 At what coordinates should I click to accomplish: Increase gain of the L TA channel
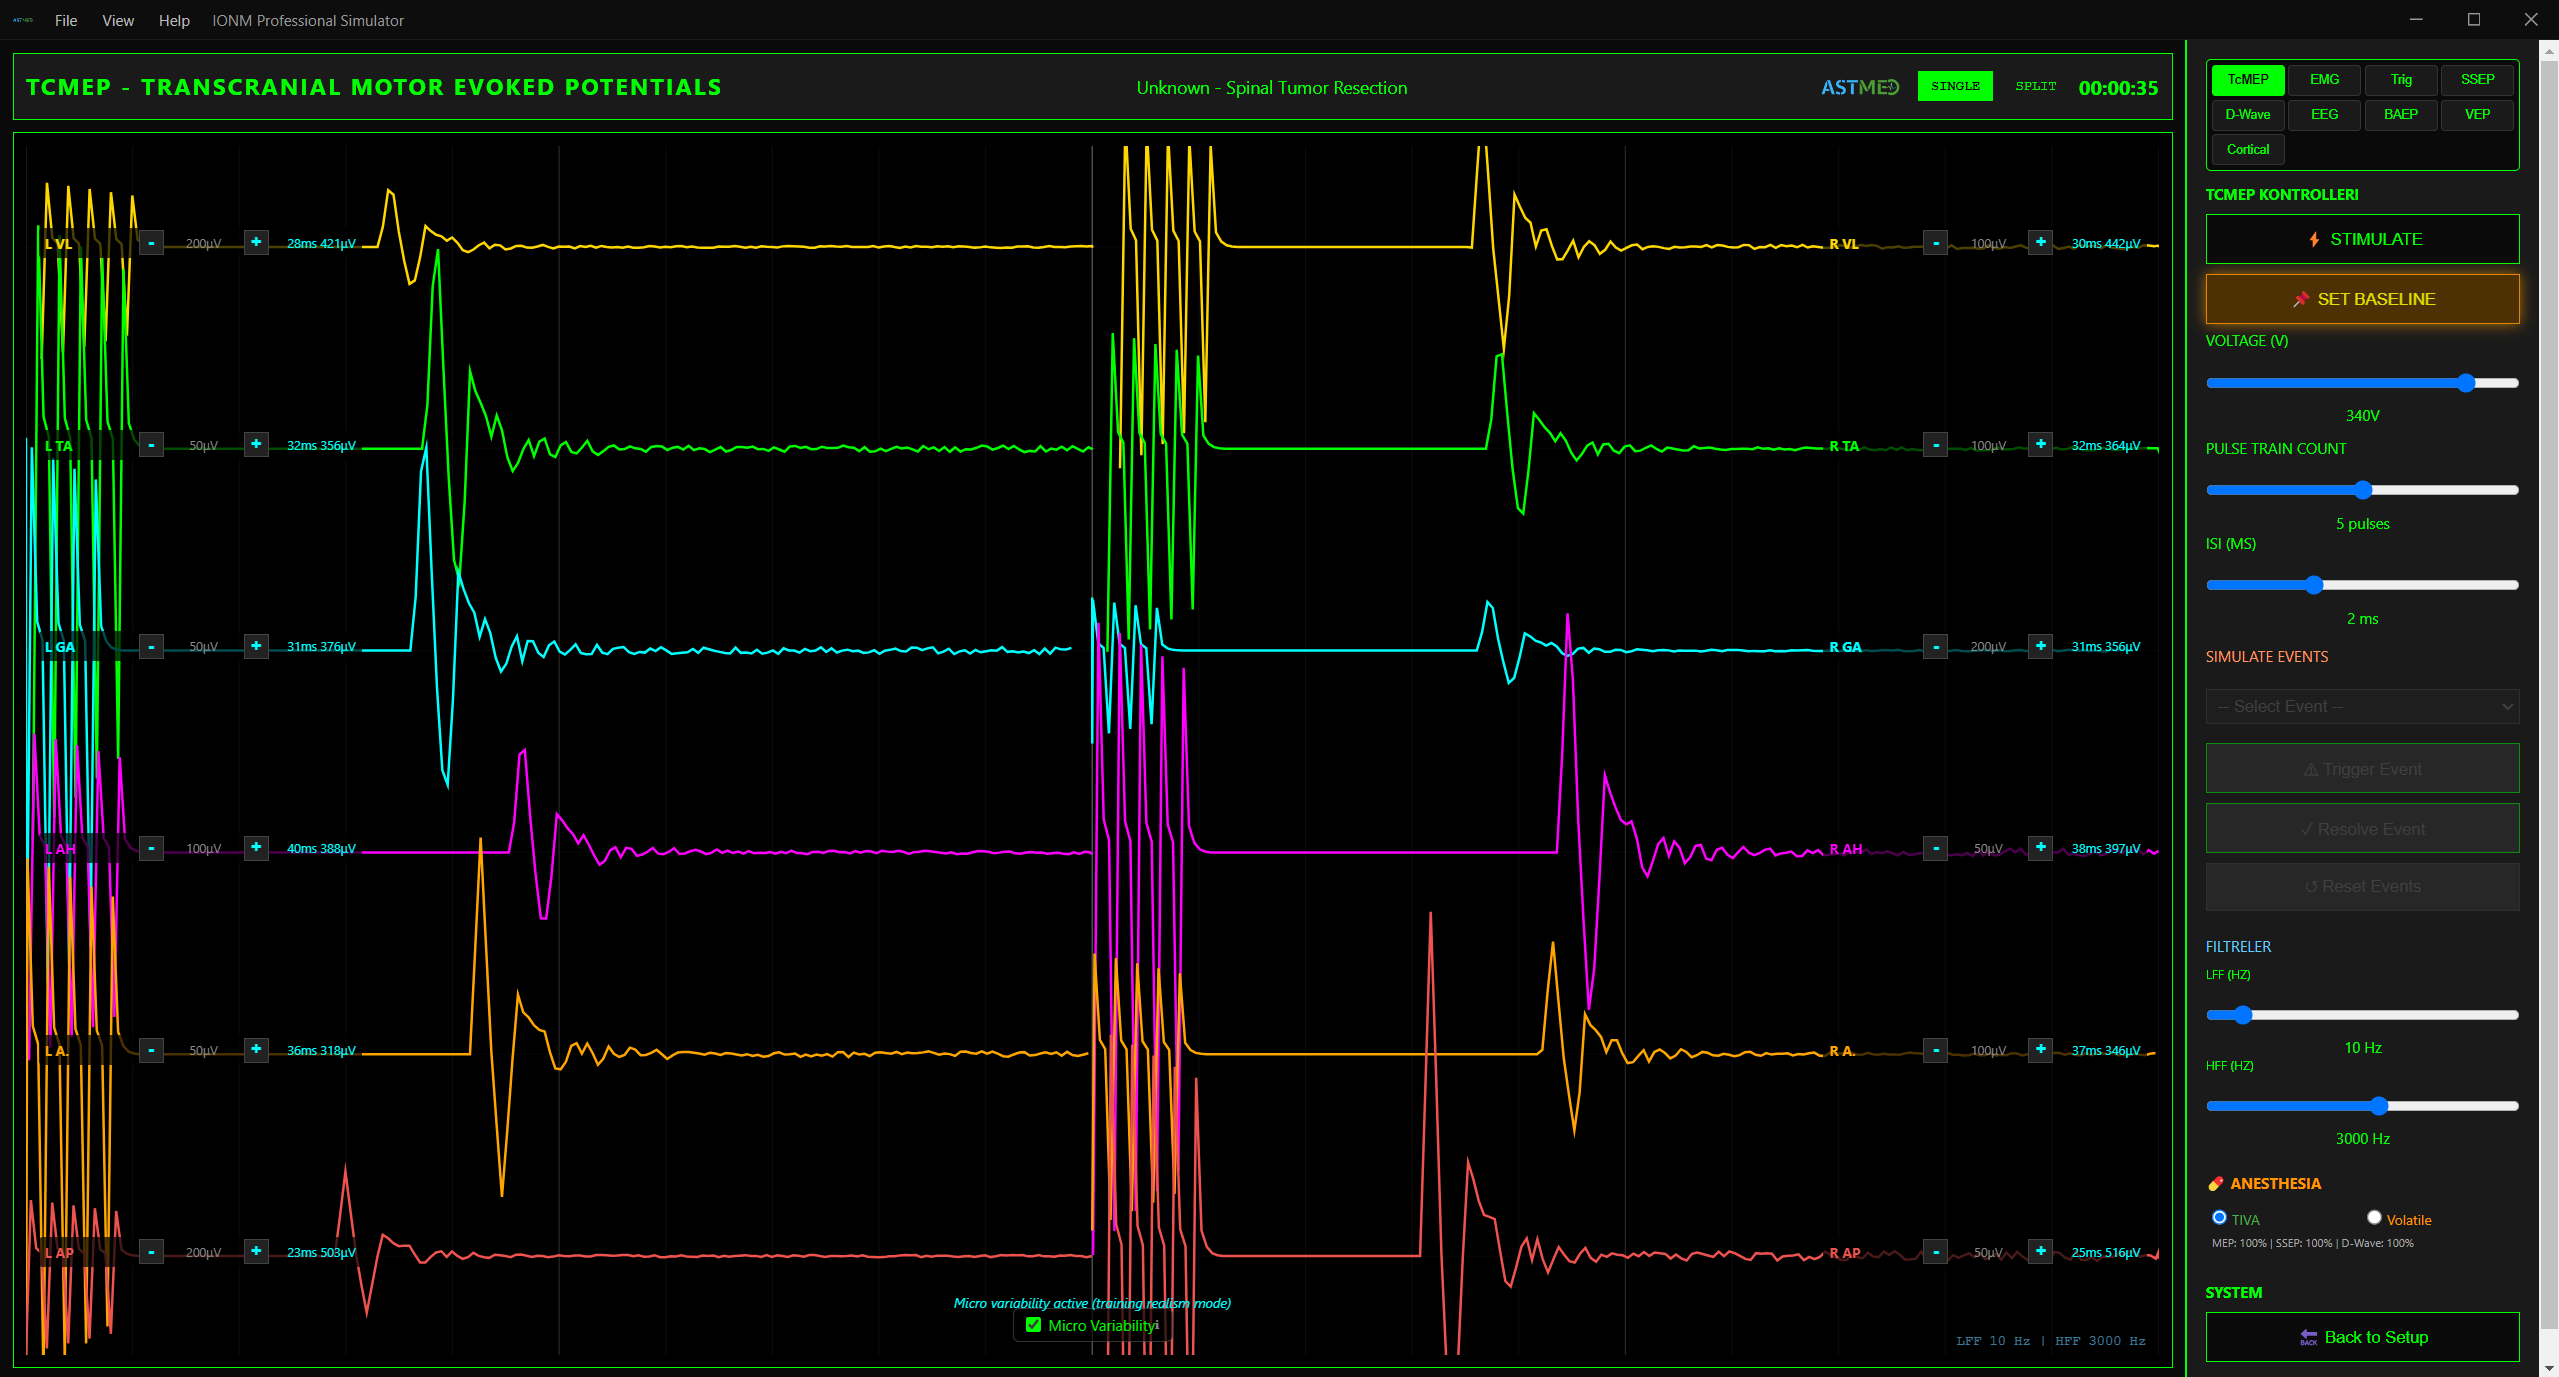pyautogui.click(x=256, y=444)
